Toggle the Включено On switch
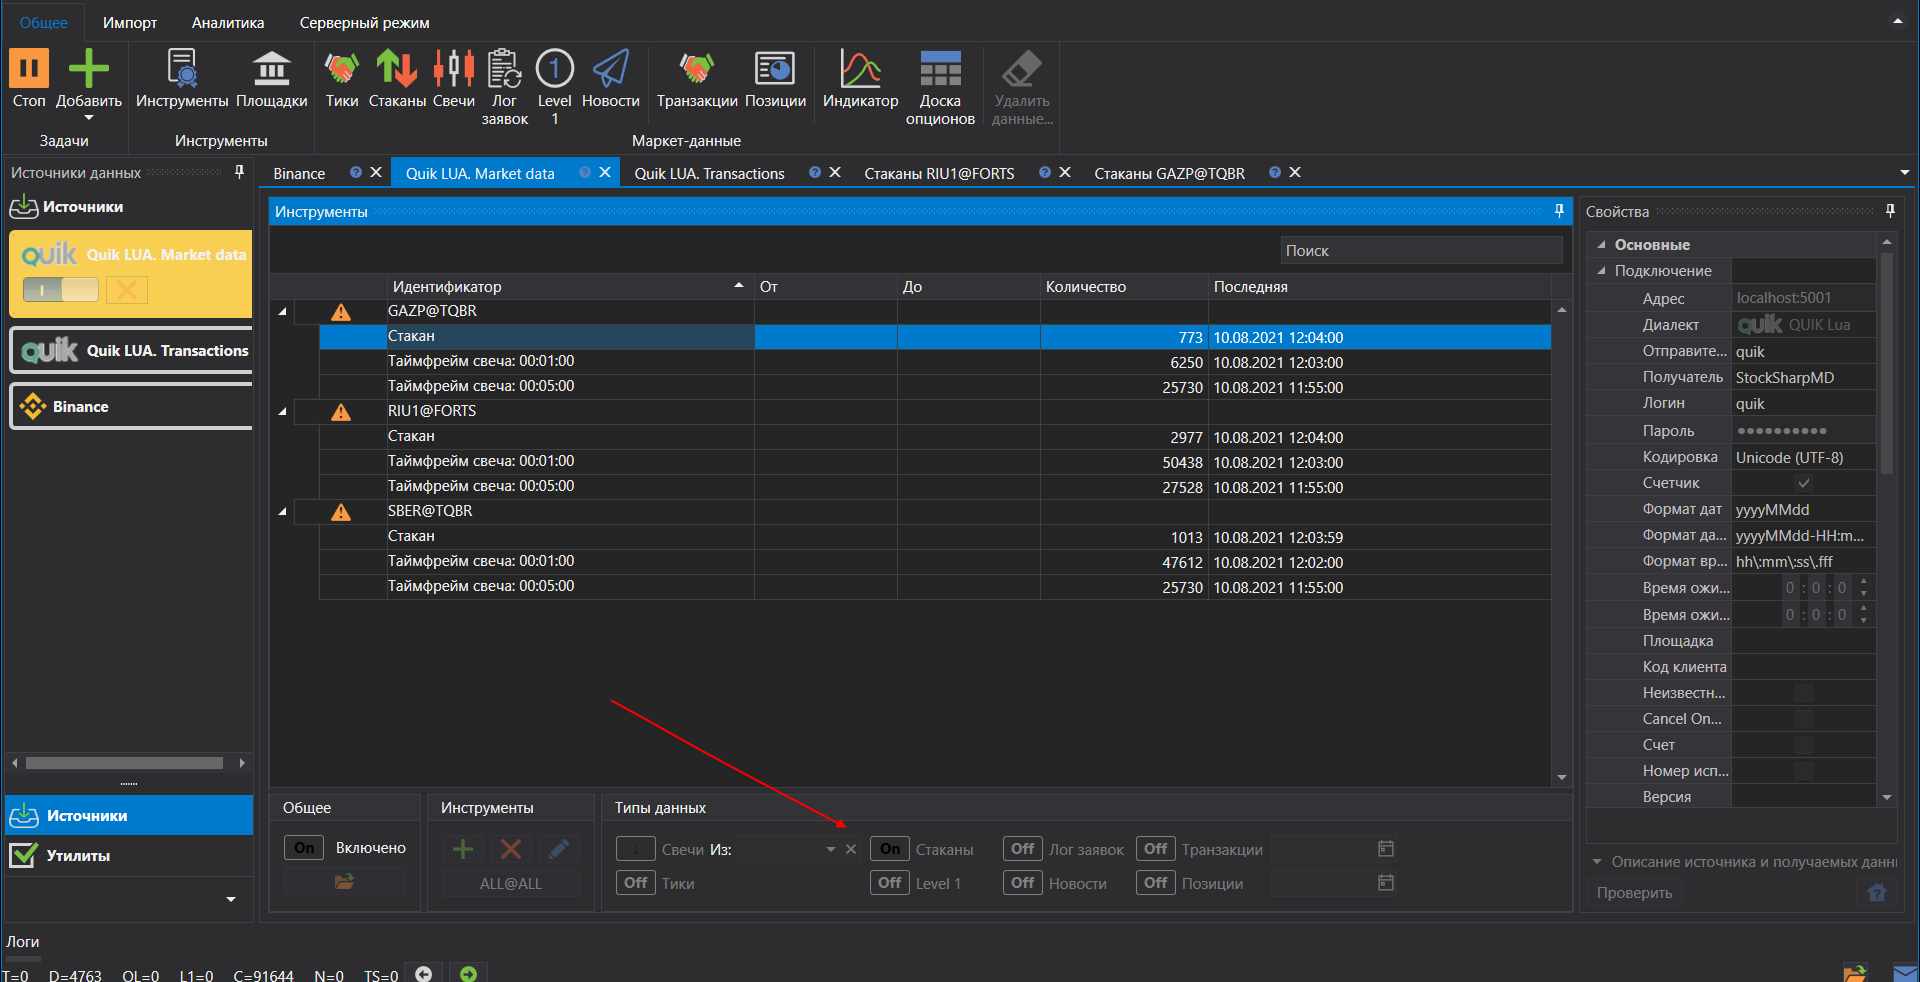1920x982 pixels. pos(304,848)
